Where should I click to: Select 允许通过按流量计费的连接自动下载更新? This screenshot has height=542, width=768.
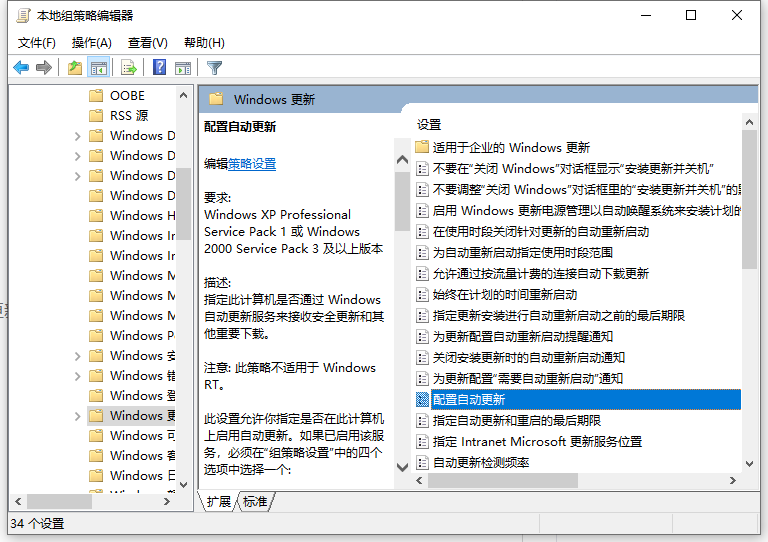pyautogui.click(x=541, y=274)
